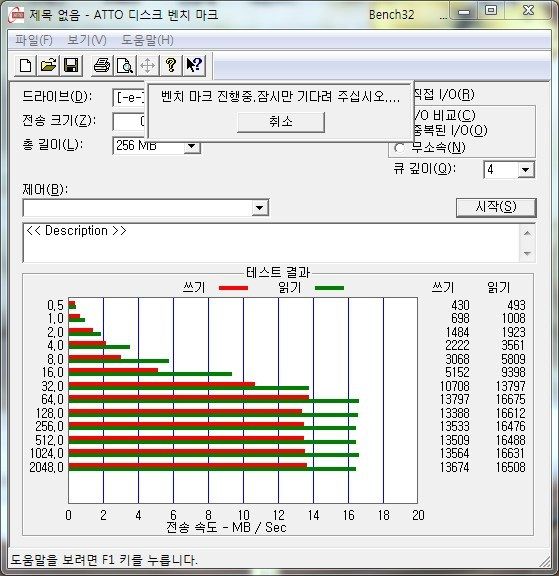Click the I/O 비교(C) option label

point(445,115)
